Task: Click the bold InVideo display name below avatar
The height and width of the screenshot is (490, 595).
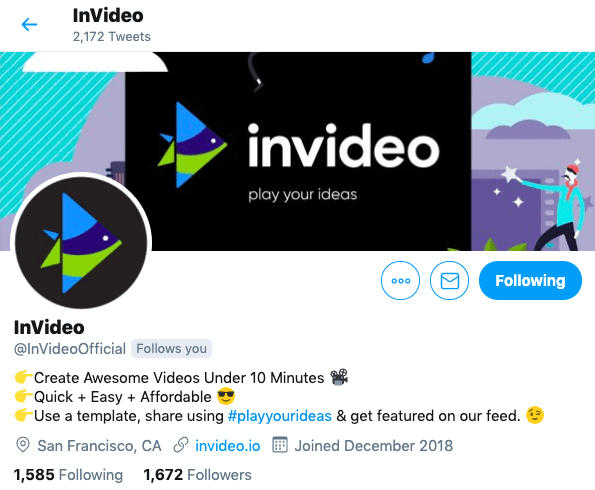Action: [49, 328]
